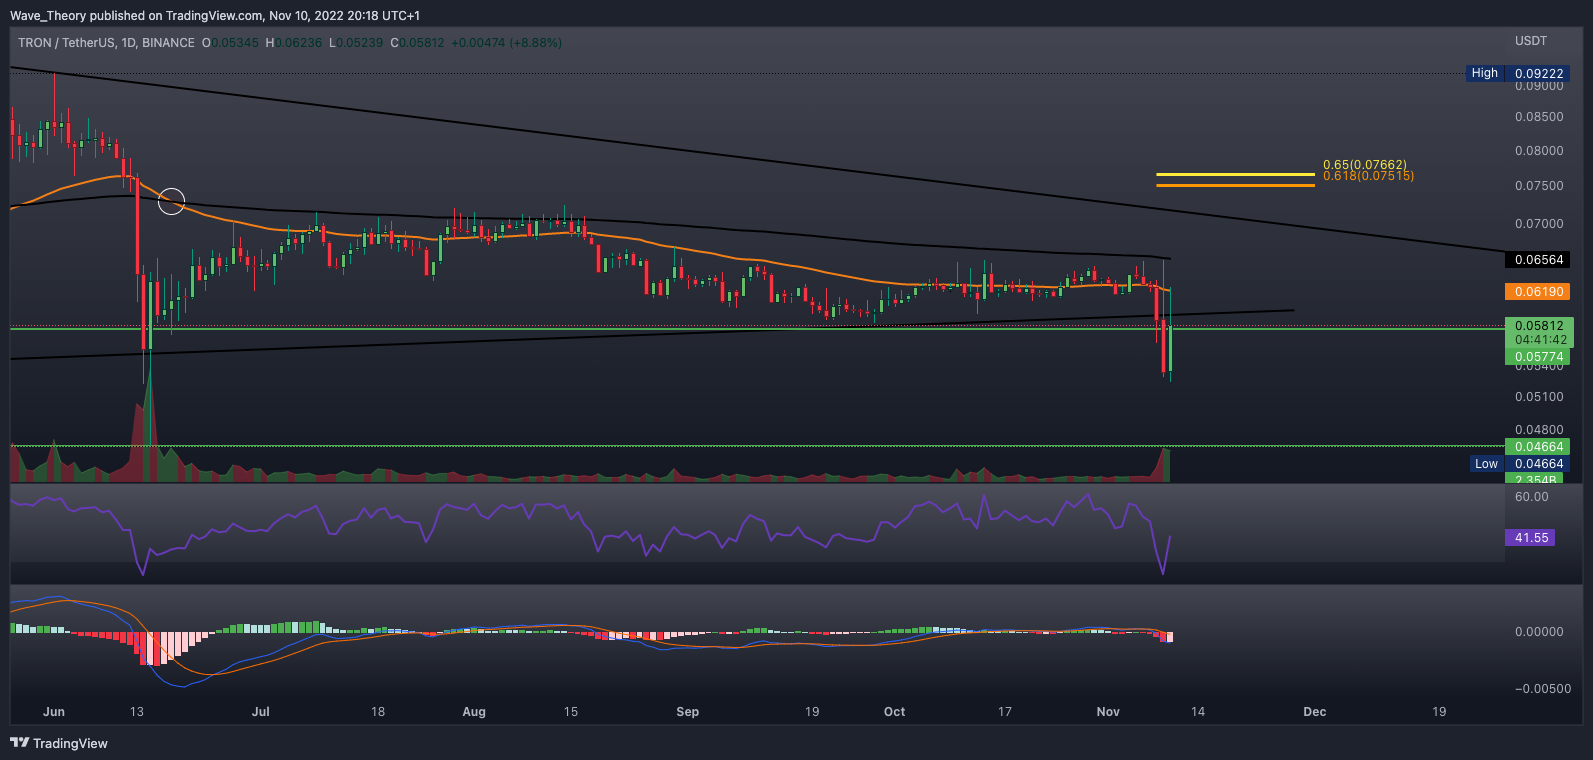Click the black trendline price label 0.06564
This screenshot has width=1593, height=760.
pos(1538,260)
